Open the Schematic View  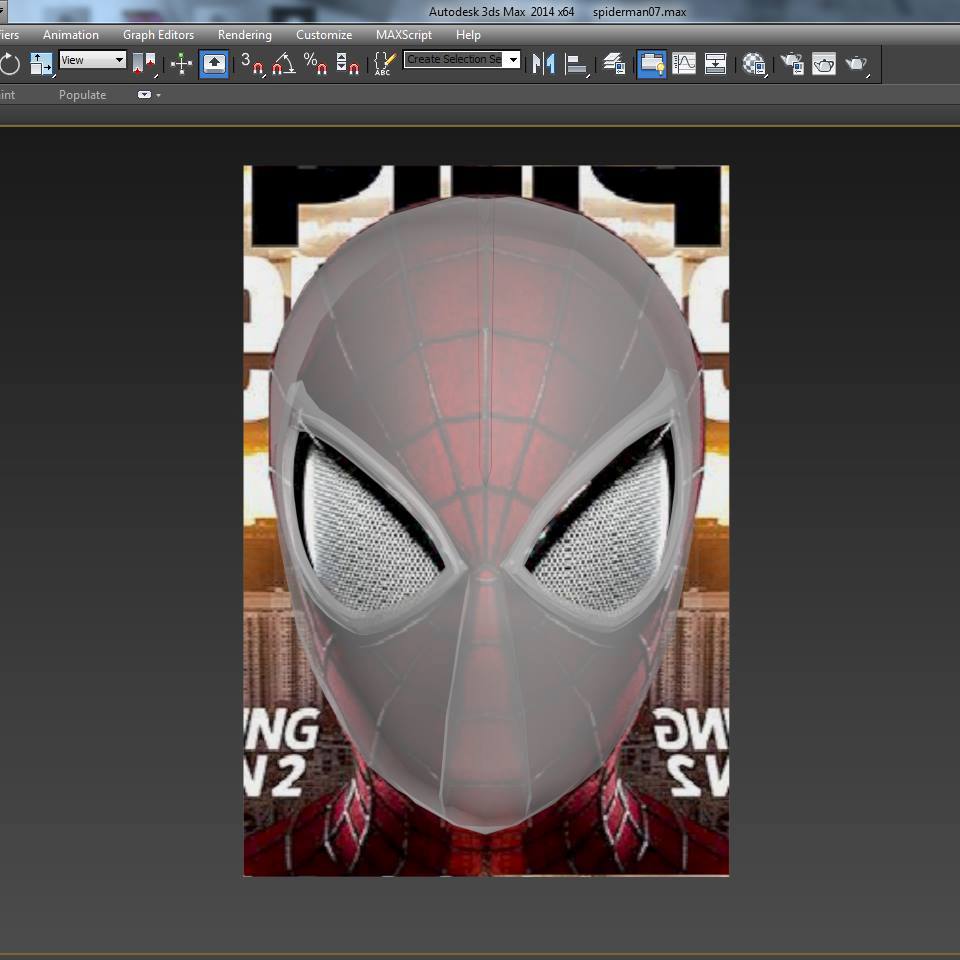pyautogui.click(x=715, y=64)
